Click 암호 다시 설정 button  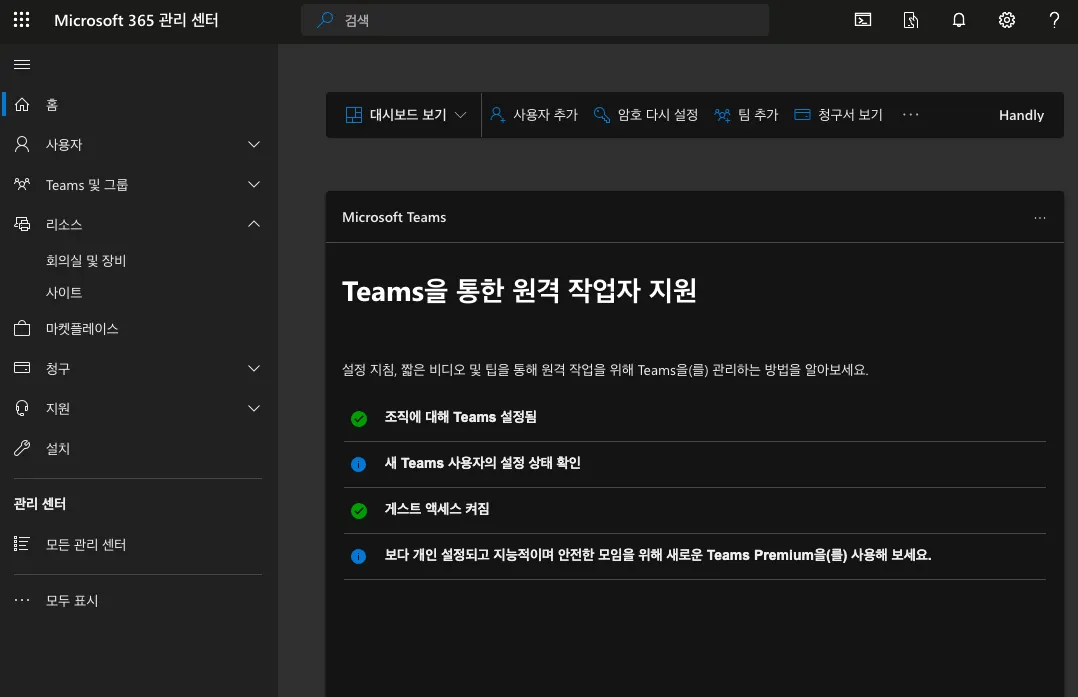(x=646, y=115)
